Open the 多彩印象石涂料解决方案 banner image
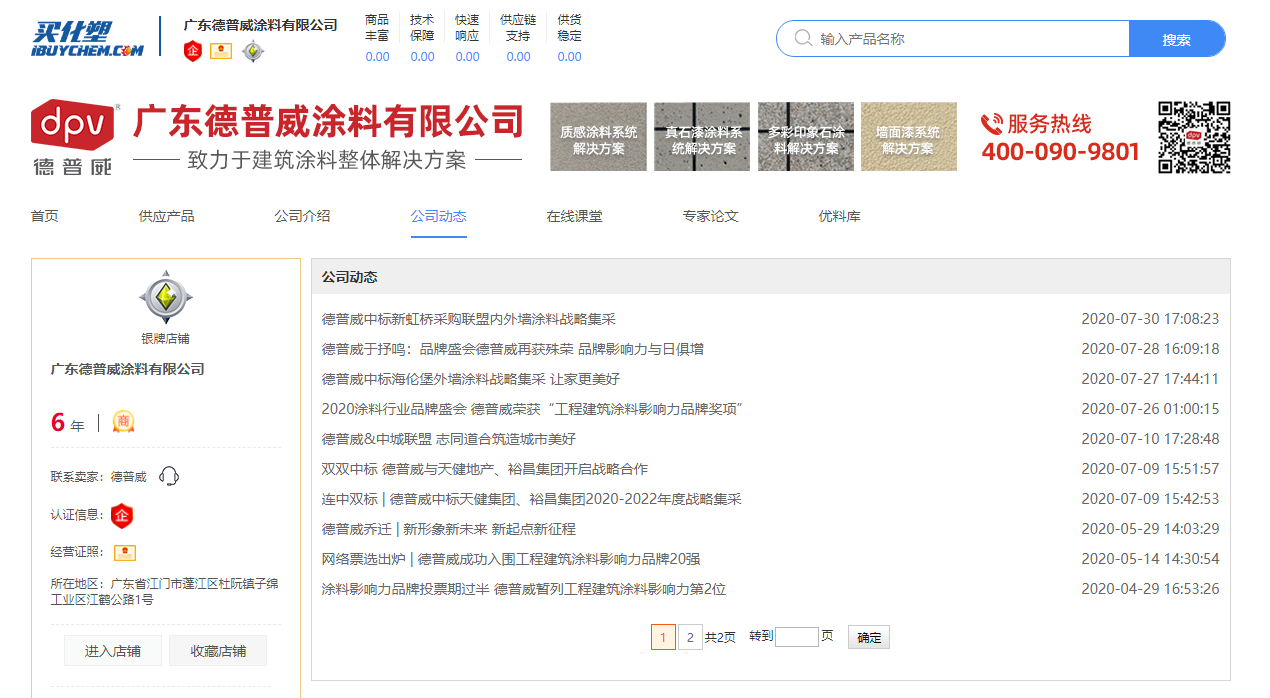Screen dimensions: 1270x698 click(x=806, y=136)
